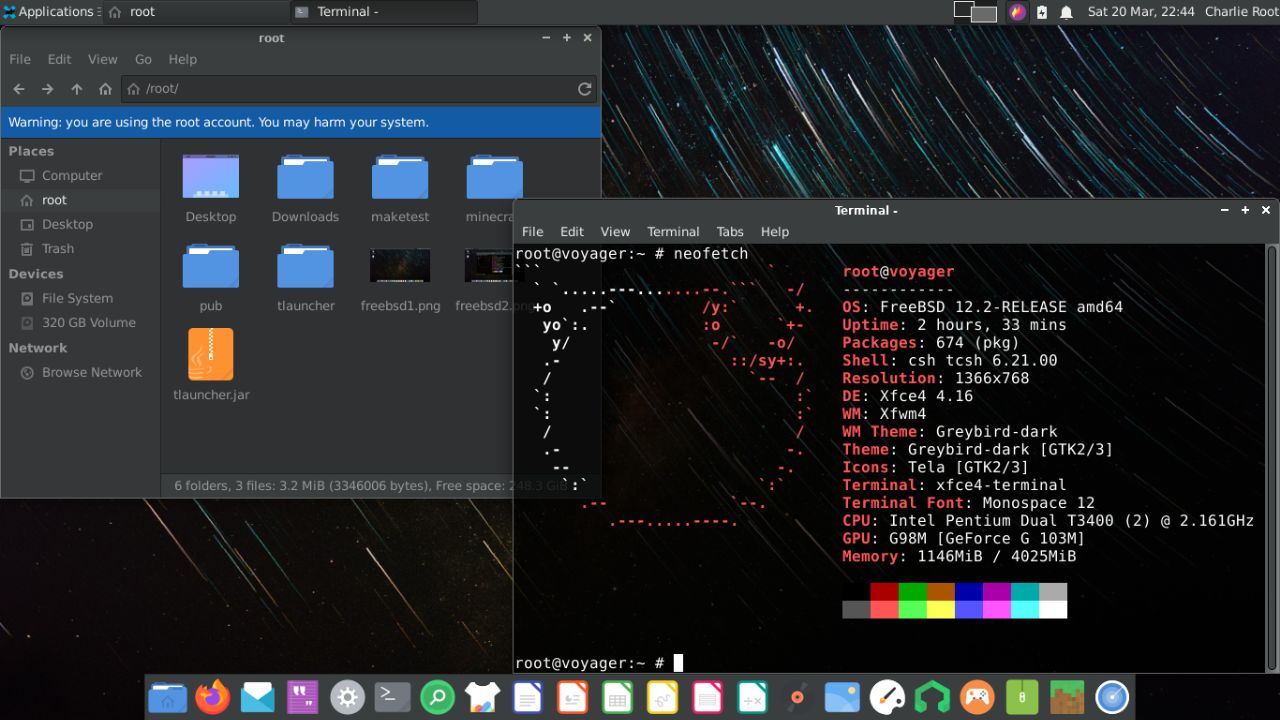Screen dimensions: 1280x720
Task: Open the paintbrush drawing app in dock
Action: (x=887, y=697)
